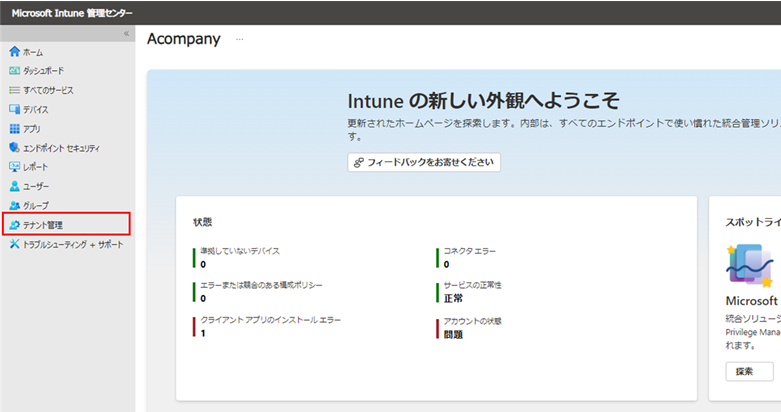781x412 pixels.
Task: Click コネクタ エラー status link
Action: (470, 251)
